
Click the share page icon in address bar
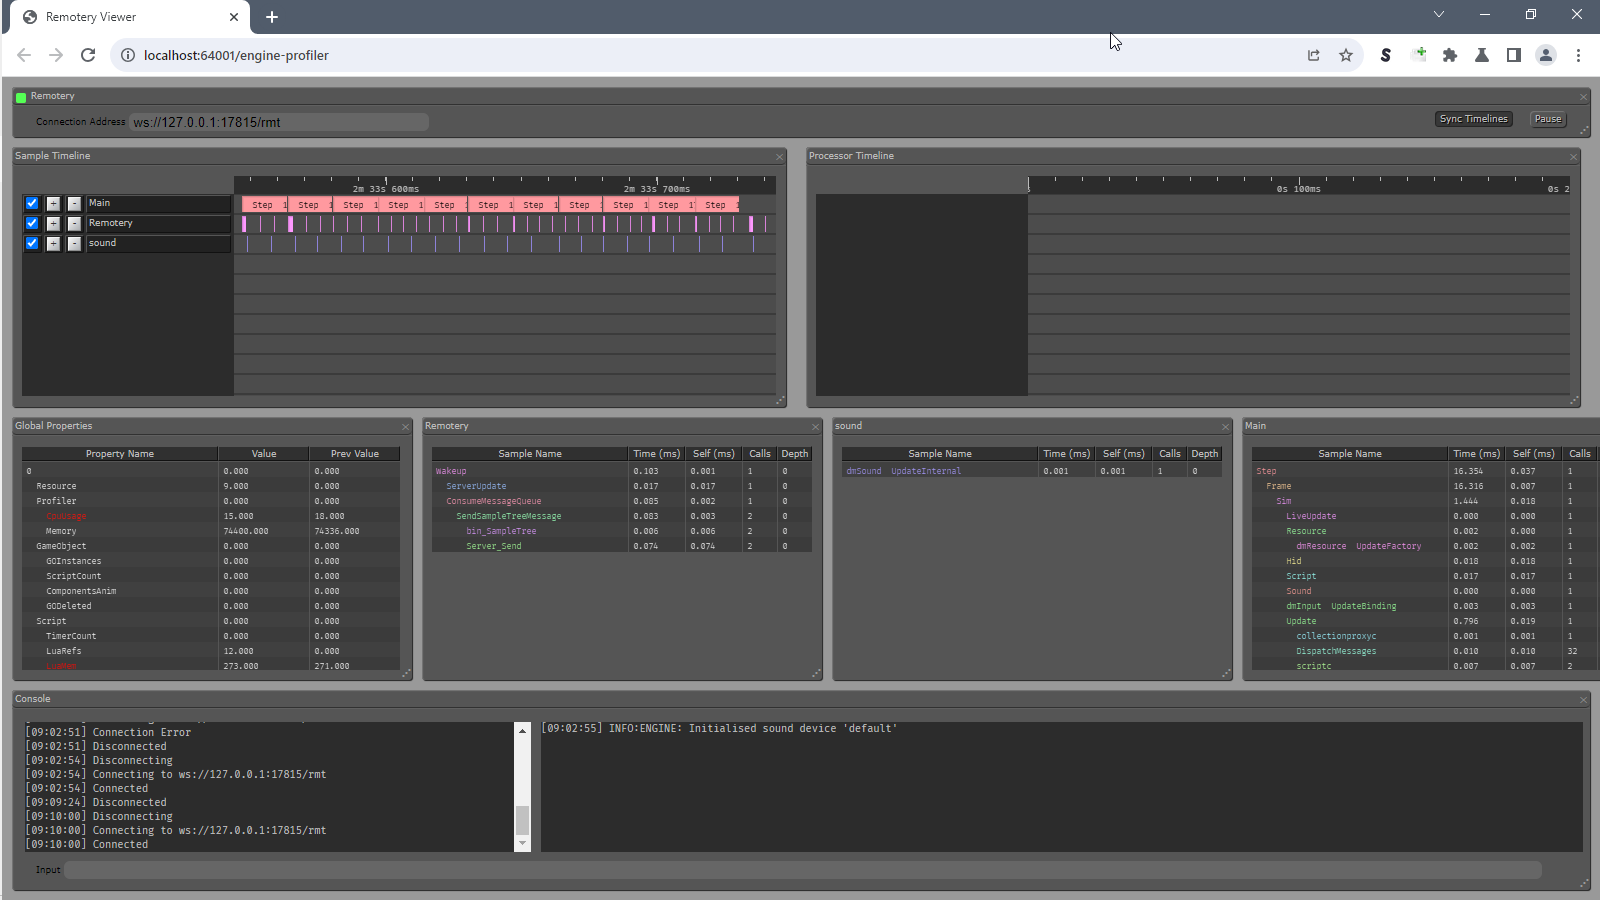point(1314,55)
